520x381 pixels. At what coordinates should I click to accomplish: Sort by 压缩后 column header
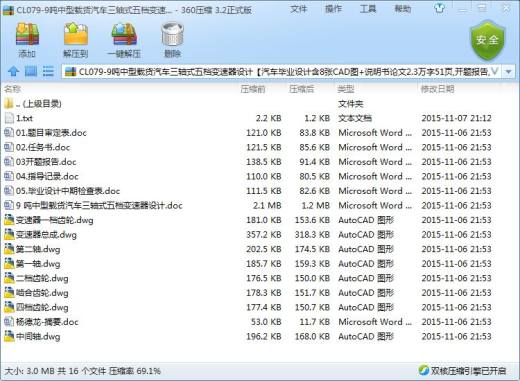coord(302,89)
